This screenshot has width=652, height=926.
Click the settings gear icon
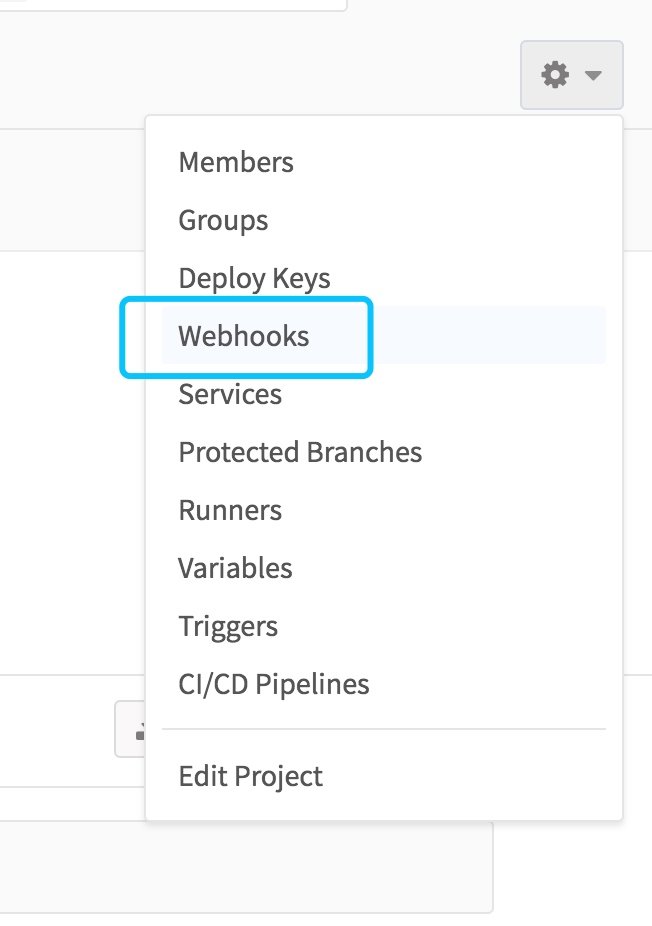click(x=555, y=75)
